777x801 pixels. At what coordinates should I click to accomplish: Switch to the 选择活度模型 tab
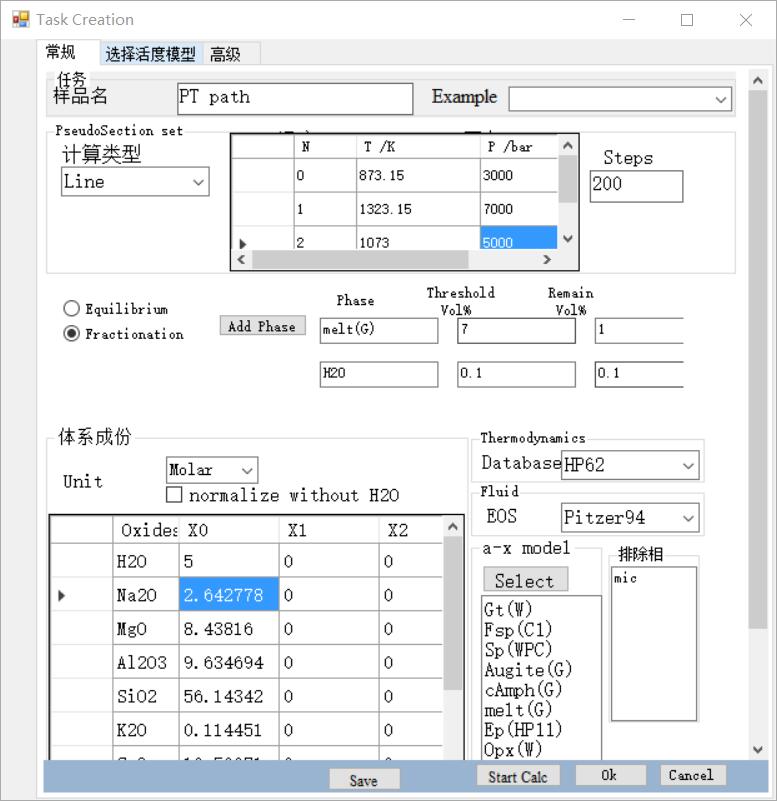point(151,54)
